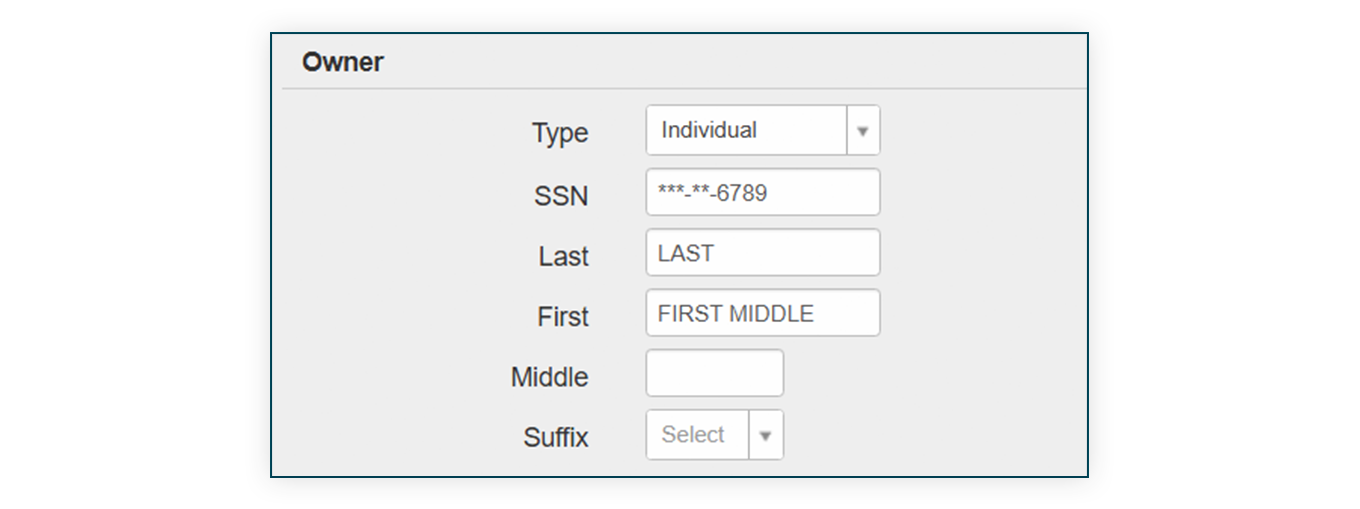Screen dimensions: 1360x509
Task: Click the masked asterisks in SSN field
Action: pos(684,191)
